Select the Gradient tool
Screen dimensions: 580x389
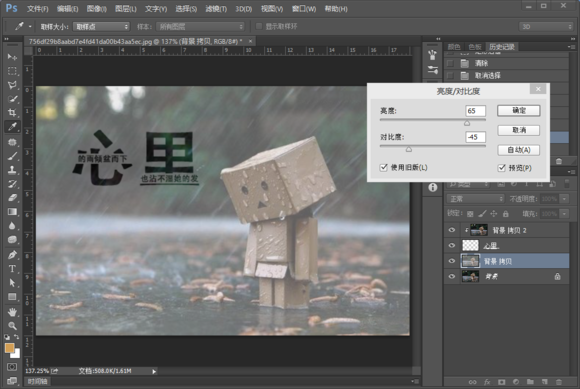click(x=12, y=212)
